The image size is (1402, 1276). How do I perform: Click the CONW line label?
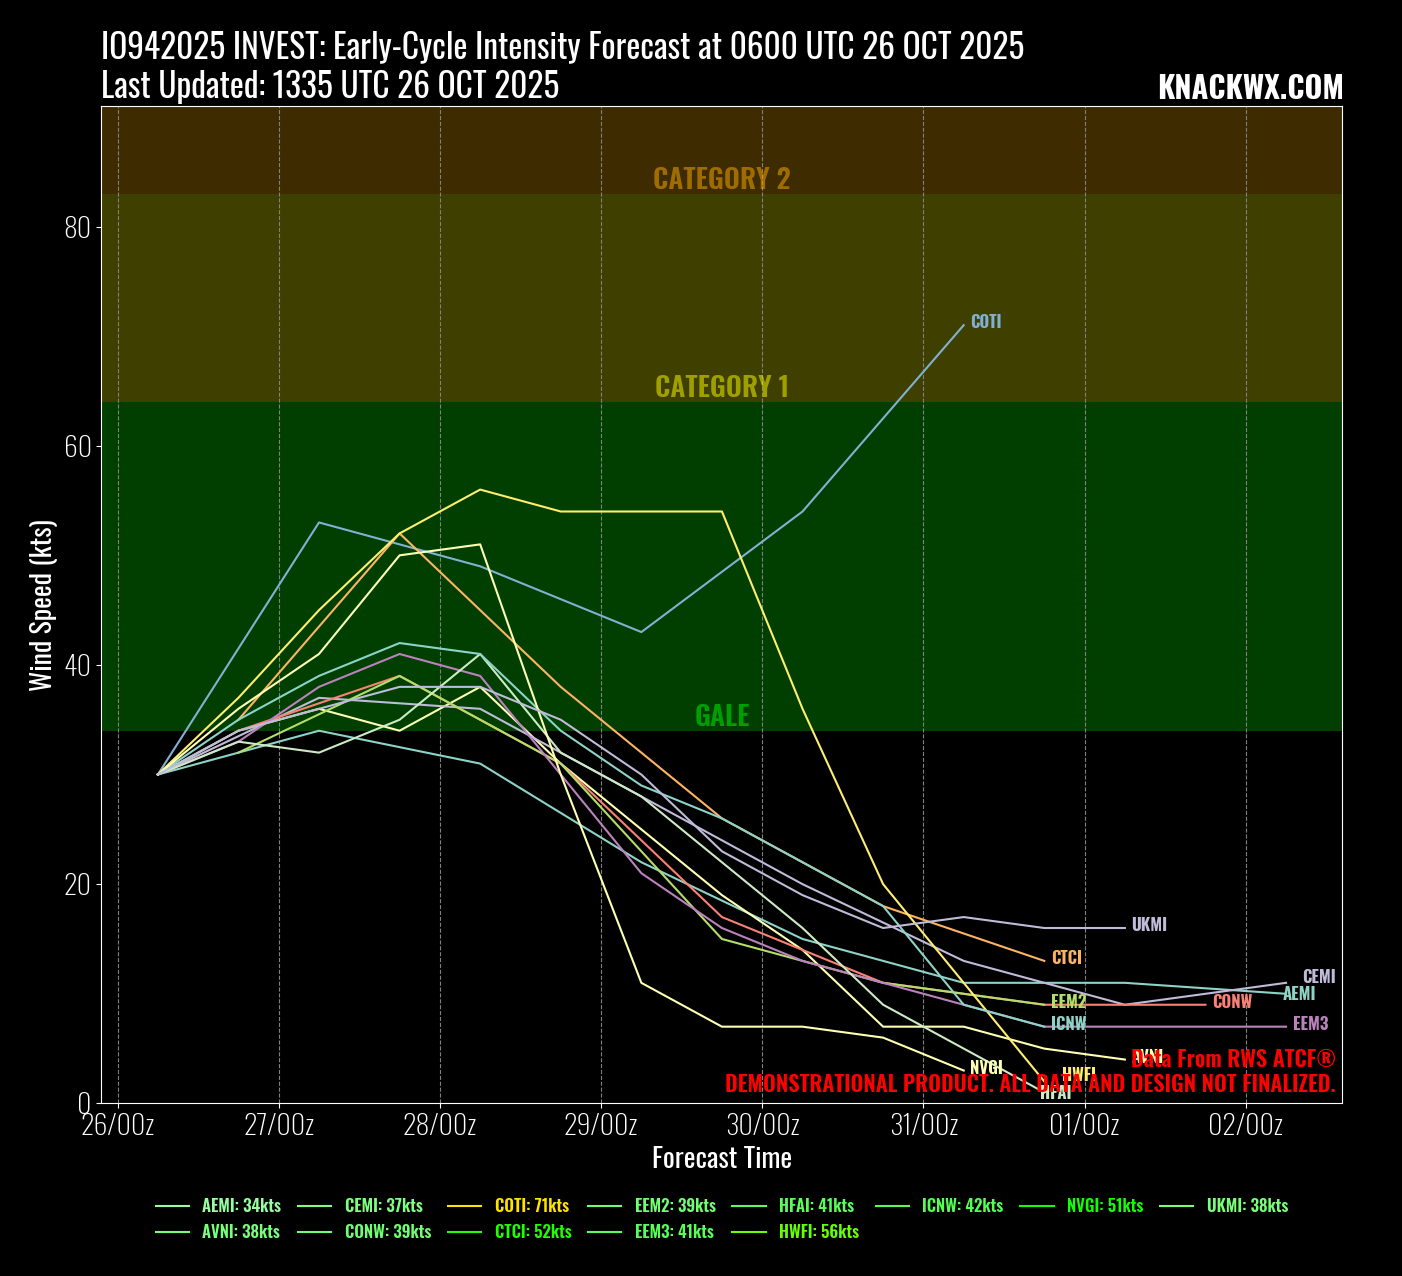[x=1232, y=1002]
